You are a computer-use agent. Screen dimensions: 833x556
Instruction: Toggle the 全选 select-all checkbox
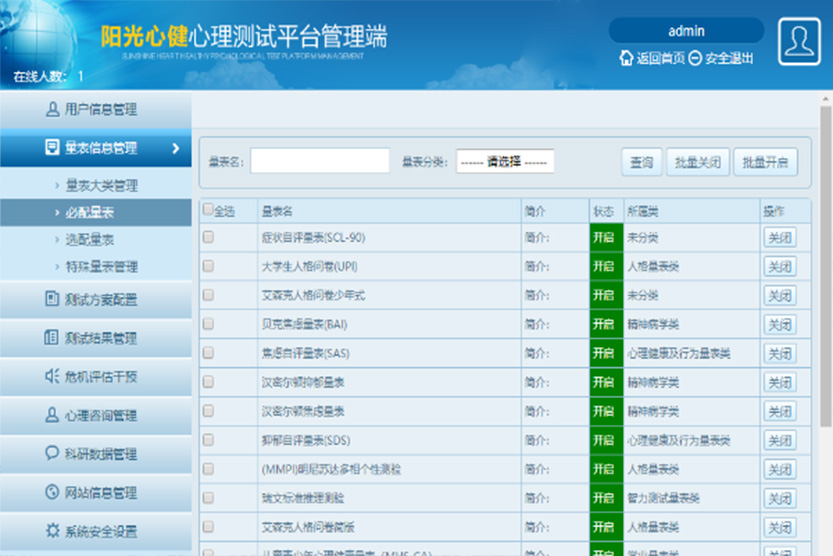coord(208,210)
